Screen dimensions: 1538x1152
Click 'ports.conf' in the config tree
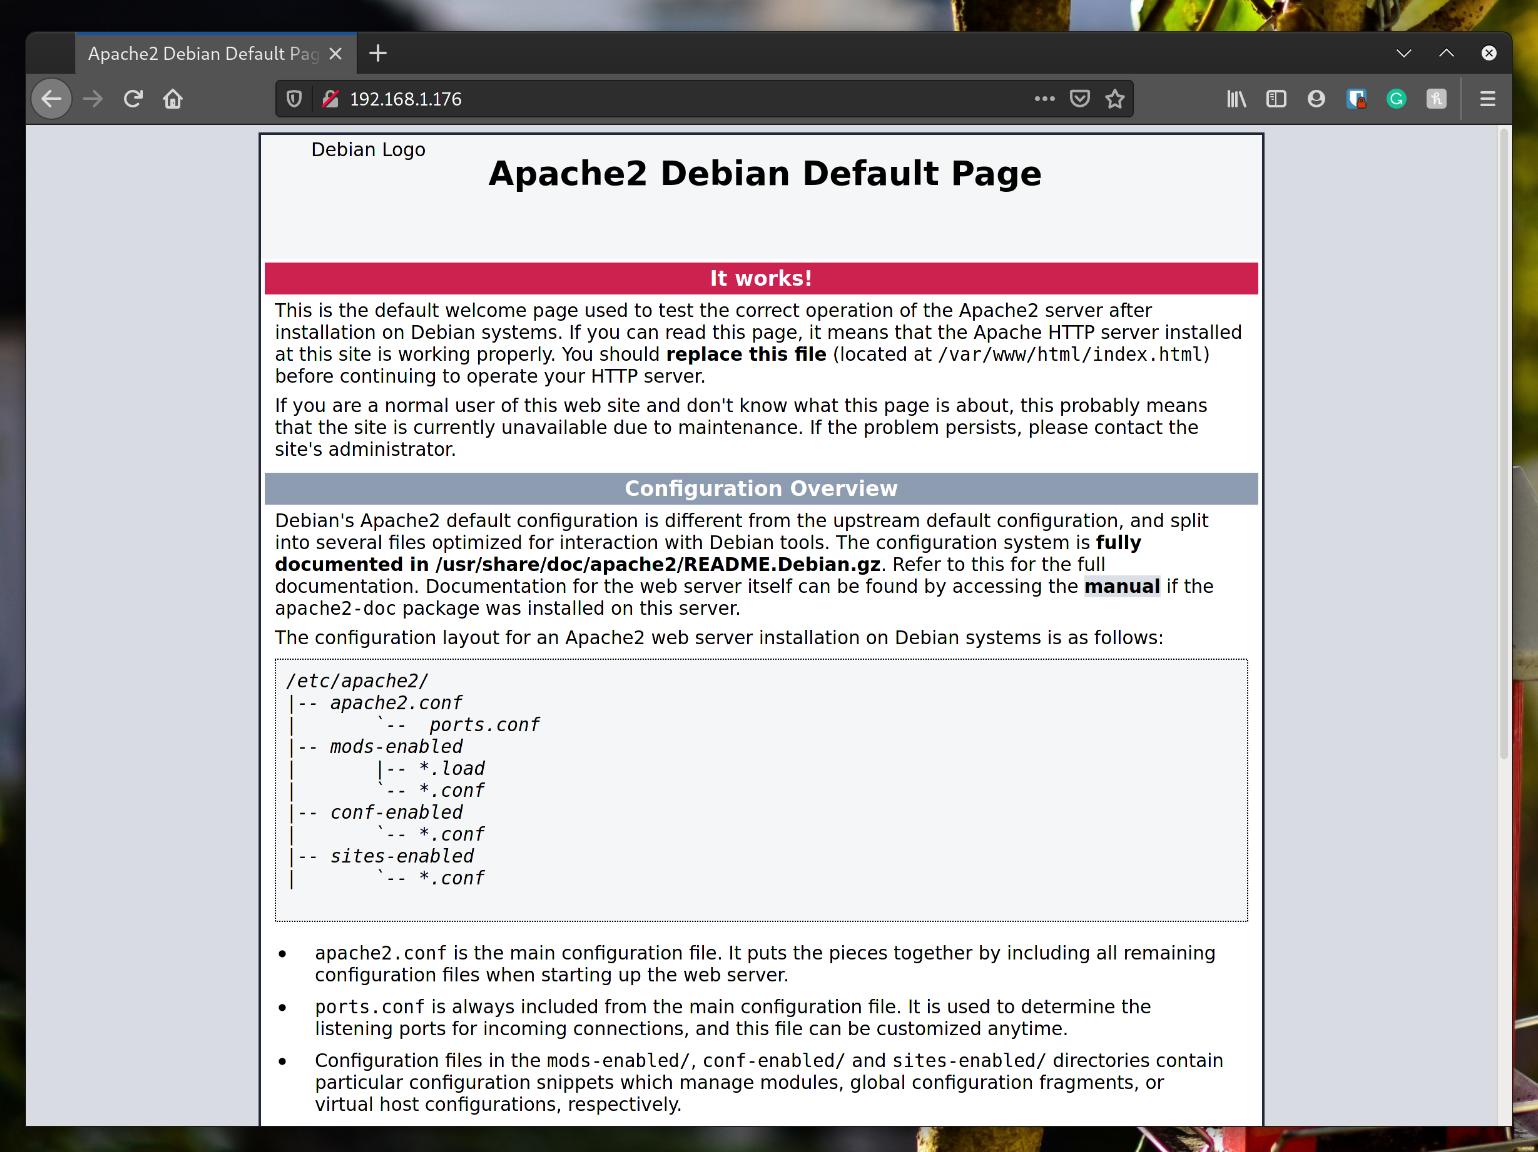coord(485,725)
